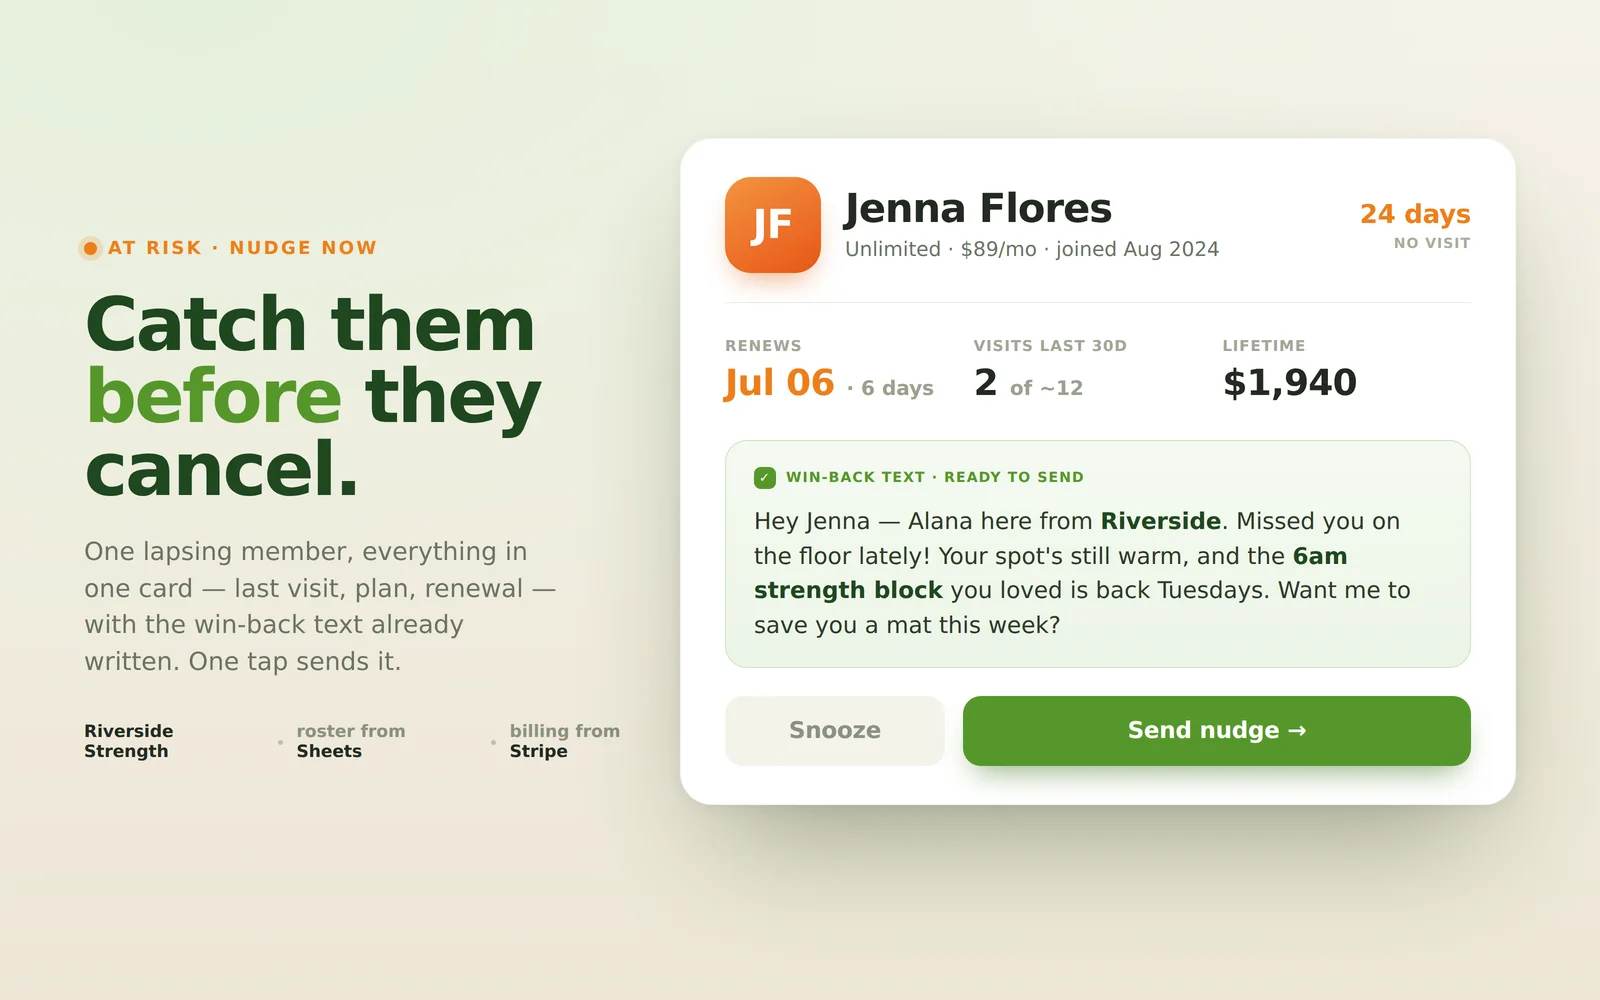Click the win-back message body text
This screenshot has height=1000, width=1600.
[1082, 573]
